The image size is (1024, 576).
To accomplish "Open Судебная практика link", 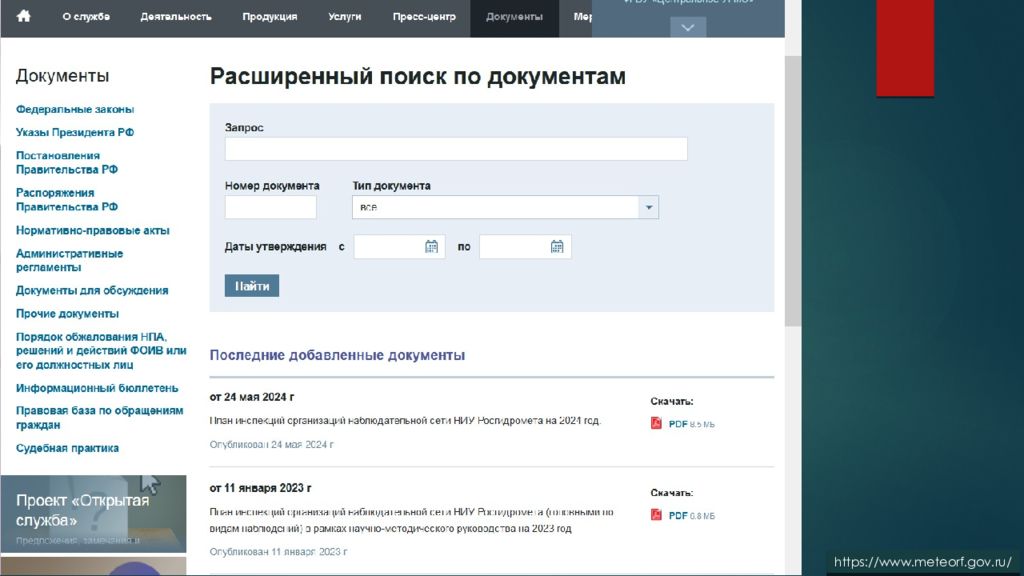I will coord(67,448).
